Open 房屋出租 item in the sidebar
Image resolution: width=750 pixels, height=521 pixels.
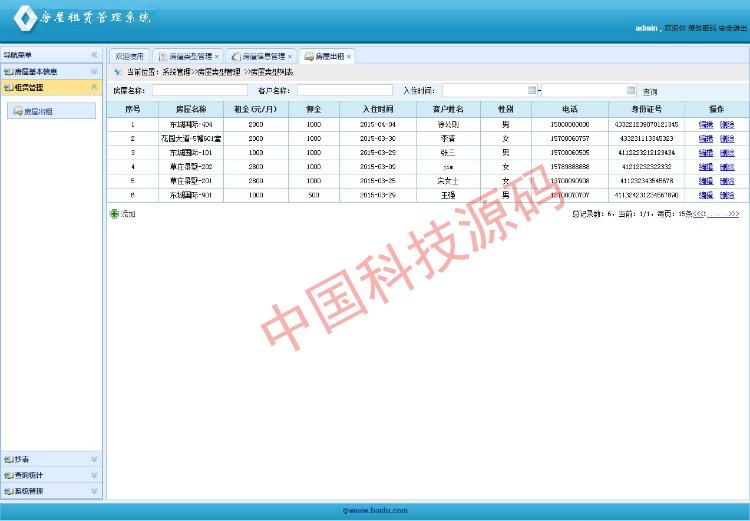pos(51,111)
